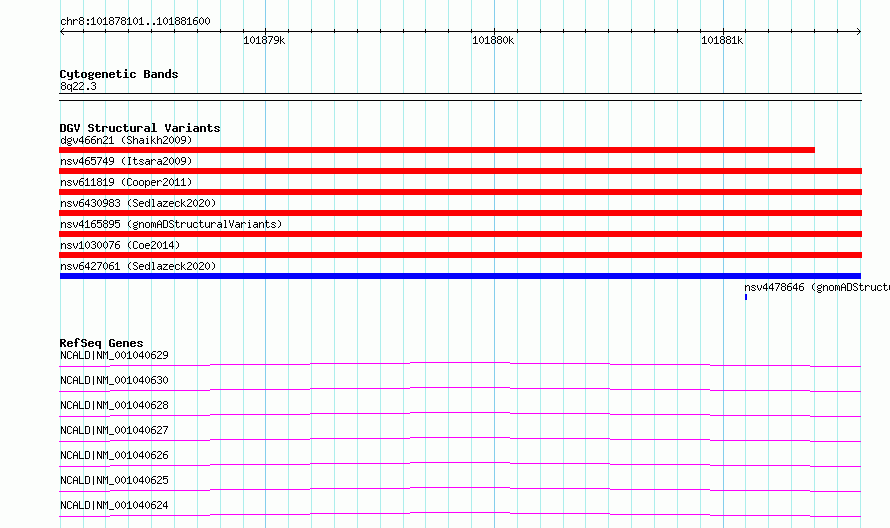Click the 101880k ruler tick label

tap(493, 40)
